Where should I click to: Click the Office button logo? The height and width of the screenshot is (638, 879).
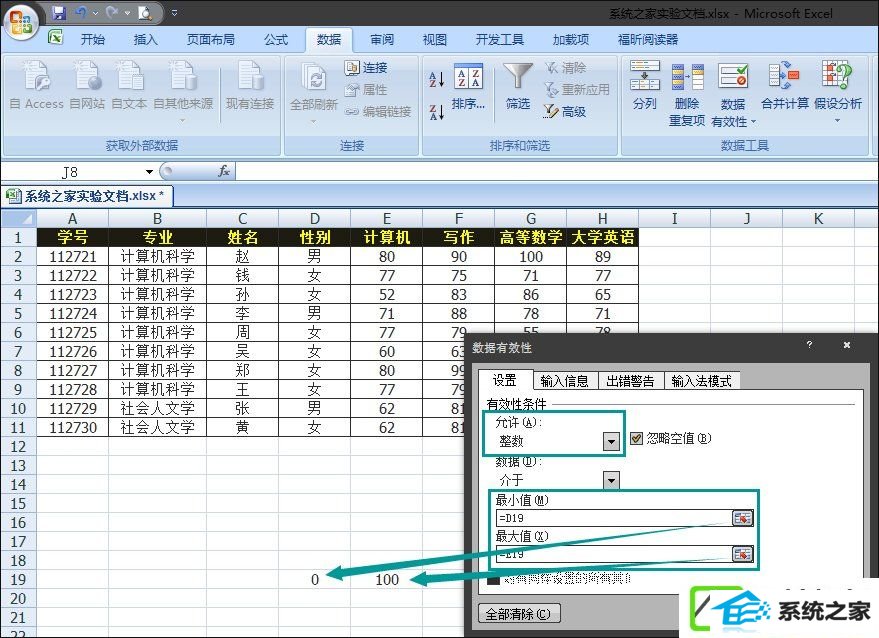pos(21,24)
